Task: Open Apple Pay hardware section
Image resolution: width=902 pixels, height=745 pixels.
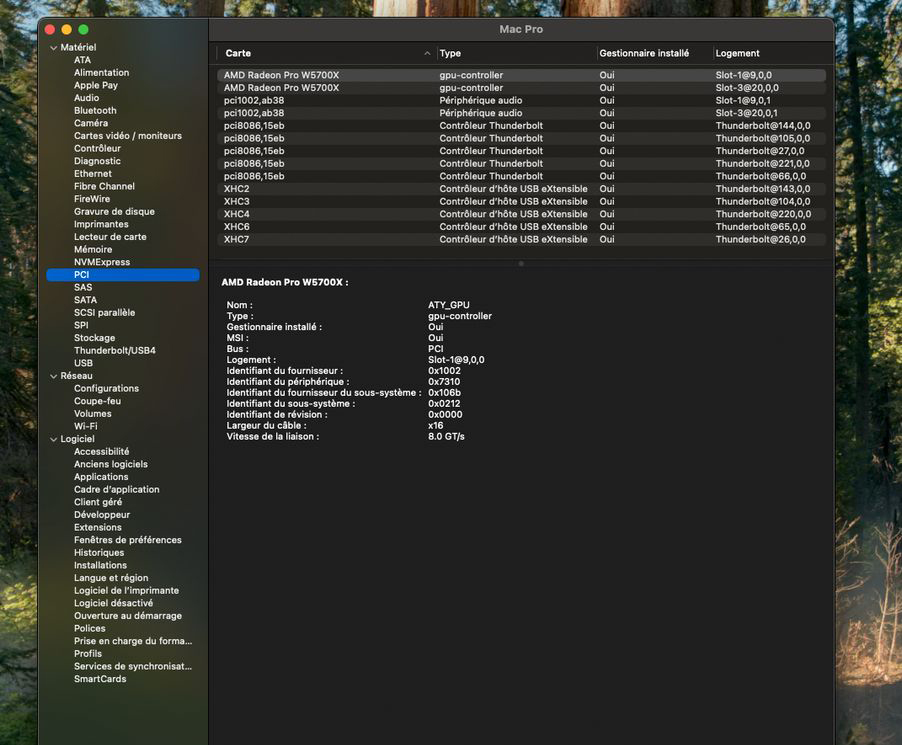Action: (95, 85)
